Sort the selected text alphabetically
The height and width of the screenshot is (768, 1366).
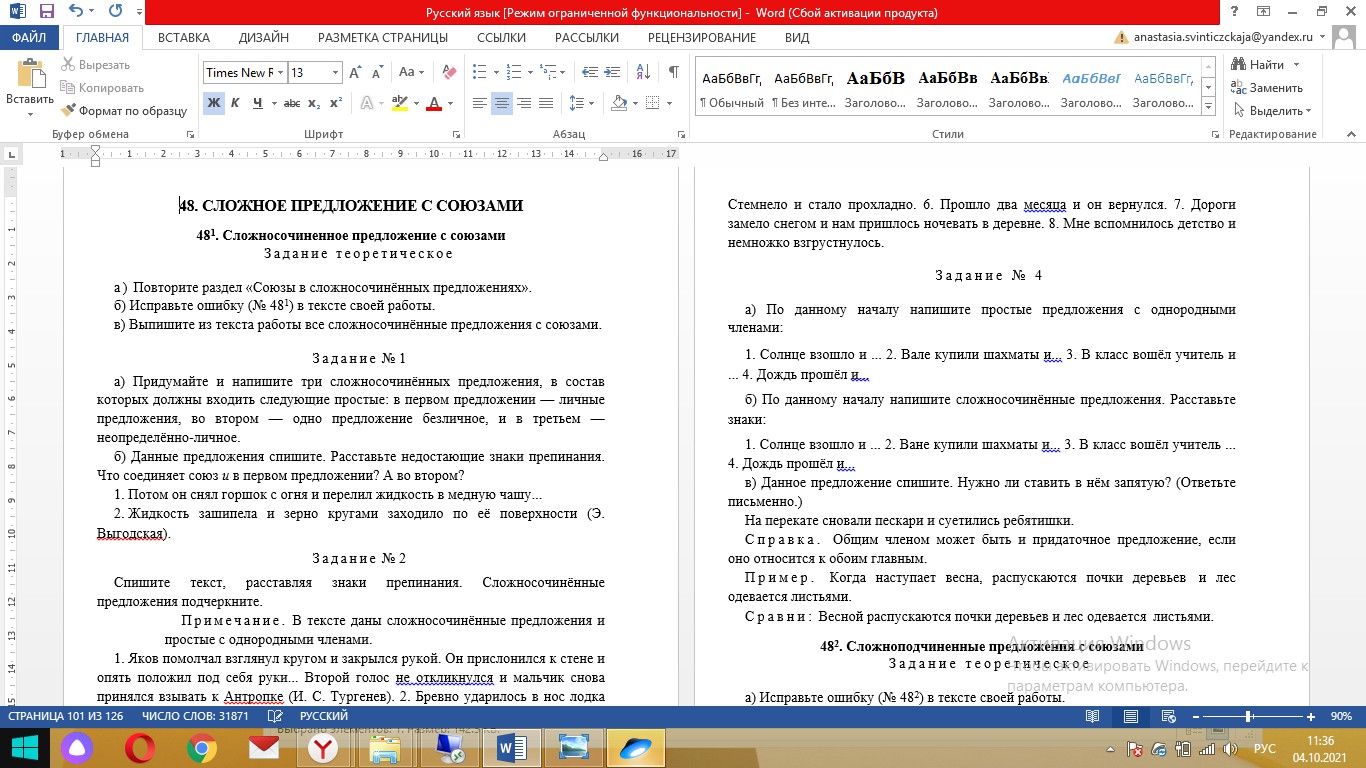click(643, 73)
